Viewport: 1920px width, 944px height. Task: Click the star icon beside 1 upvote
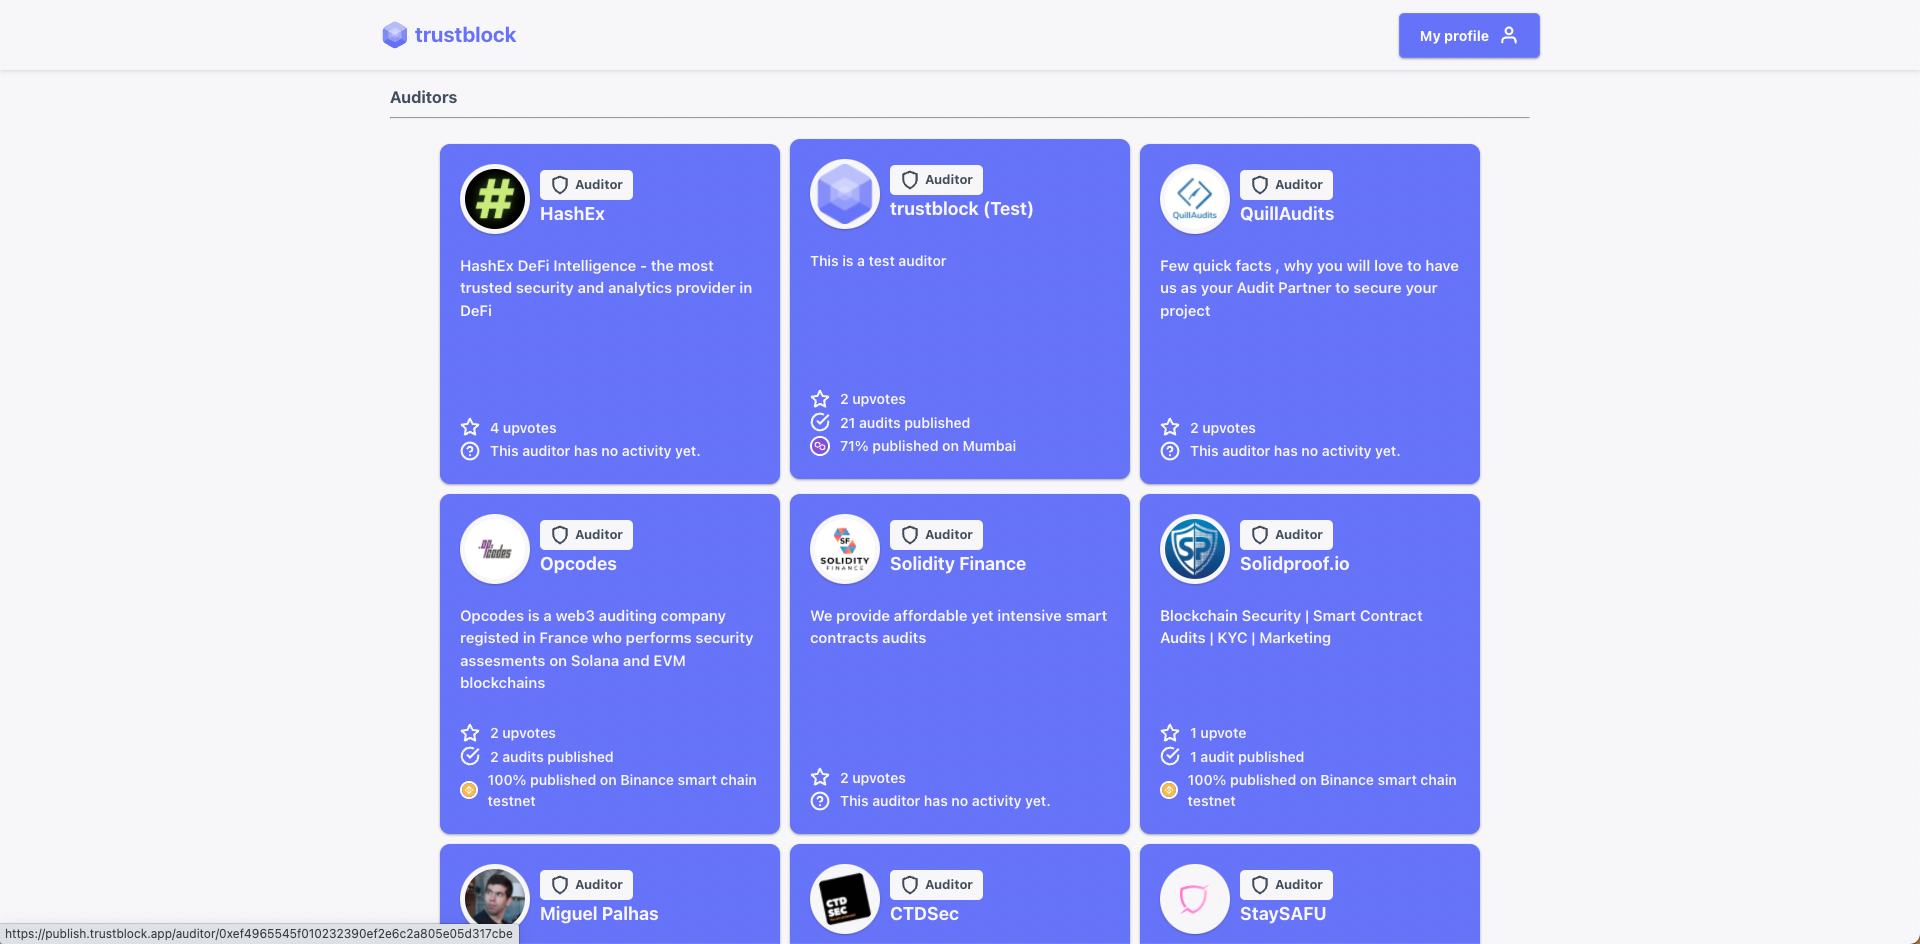tap(1170, 732)
